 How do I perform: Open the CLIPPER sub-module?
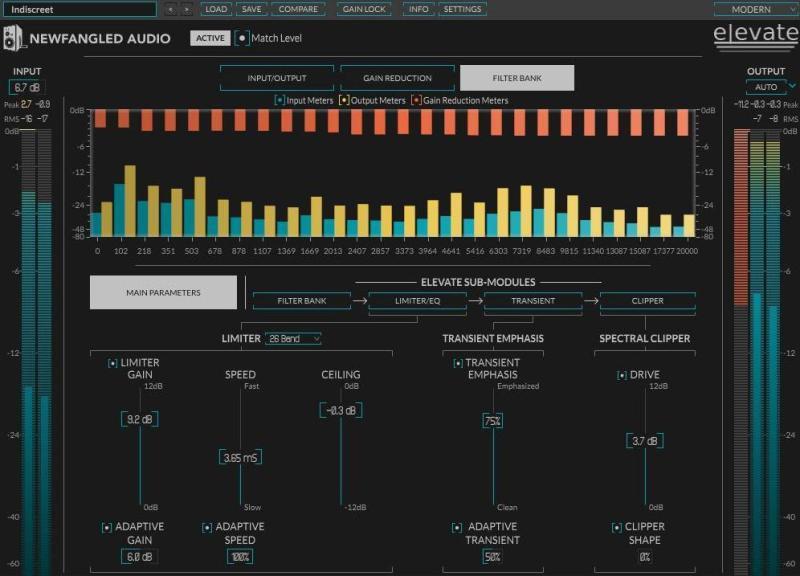[x=647, y=301]
